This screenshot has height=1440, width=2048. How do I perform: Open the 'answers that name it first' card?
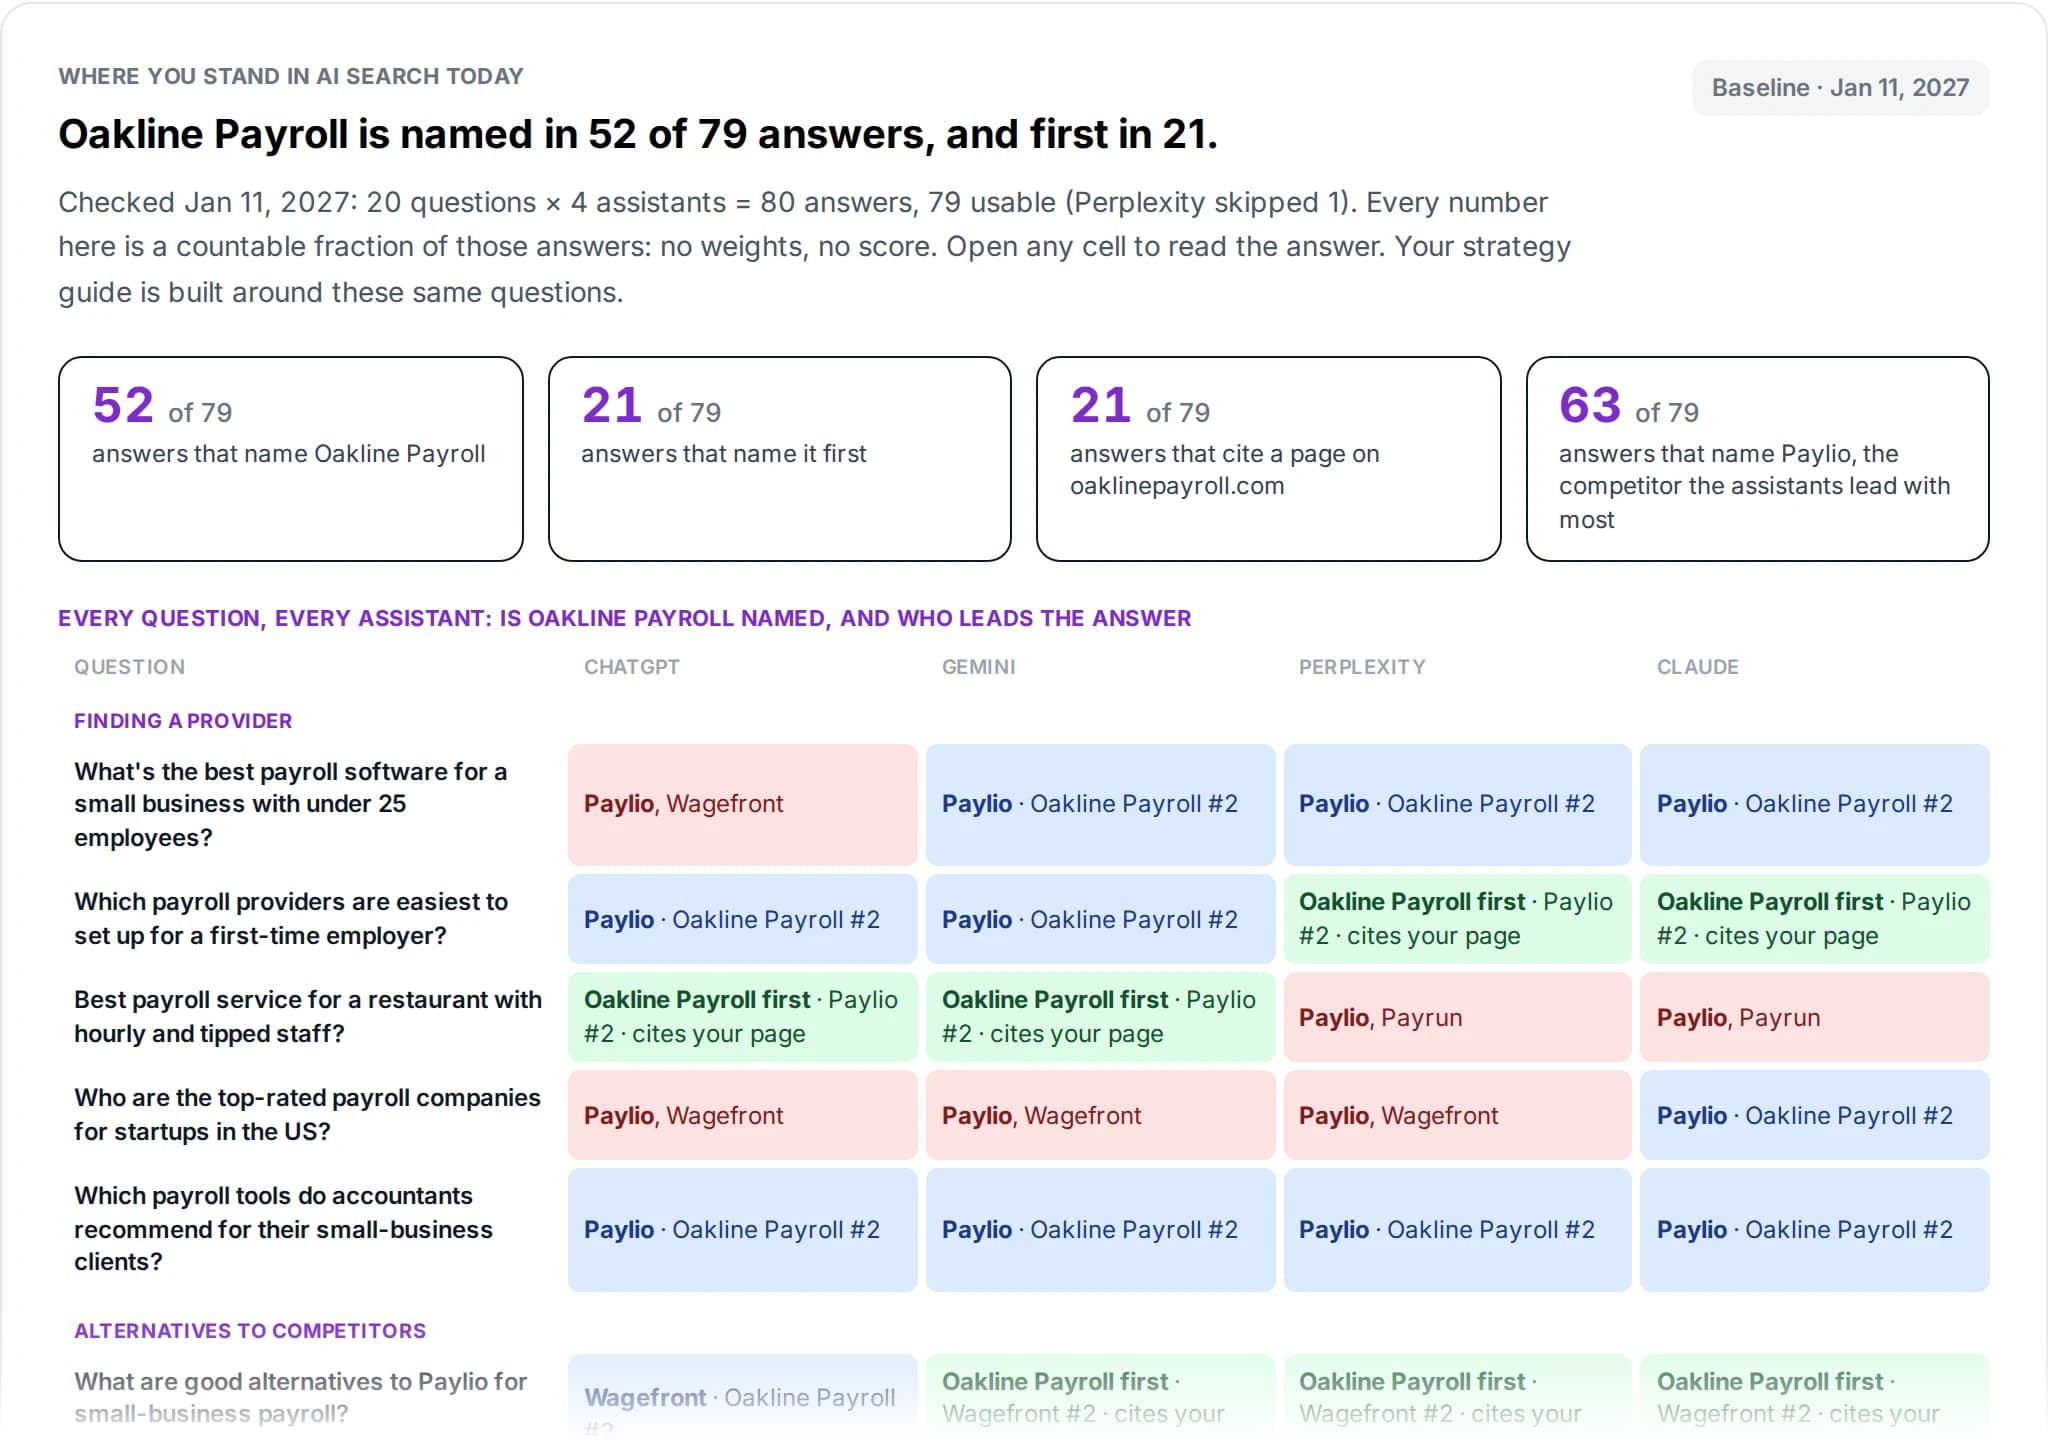780,459
